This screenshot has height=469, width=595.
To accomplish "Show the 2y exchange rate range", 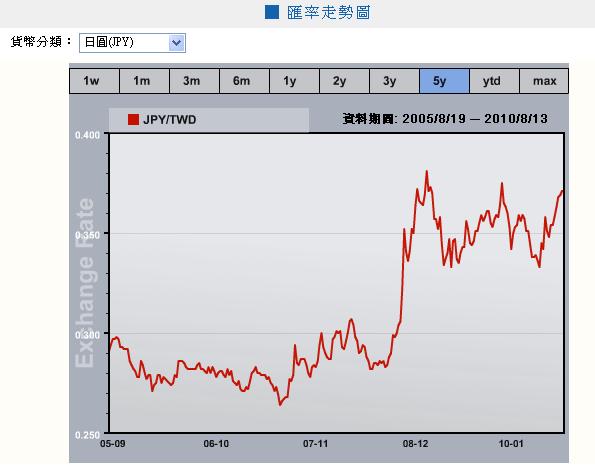I will [344, 81].
